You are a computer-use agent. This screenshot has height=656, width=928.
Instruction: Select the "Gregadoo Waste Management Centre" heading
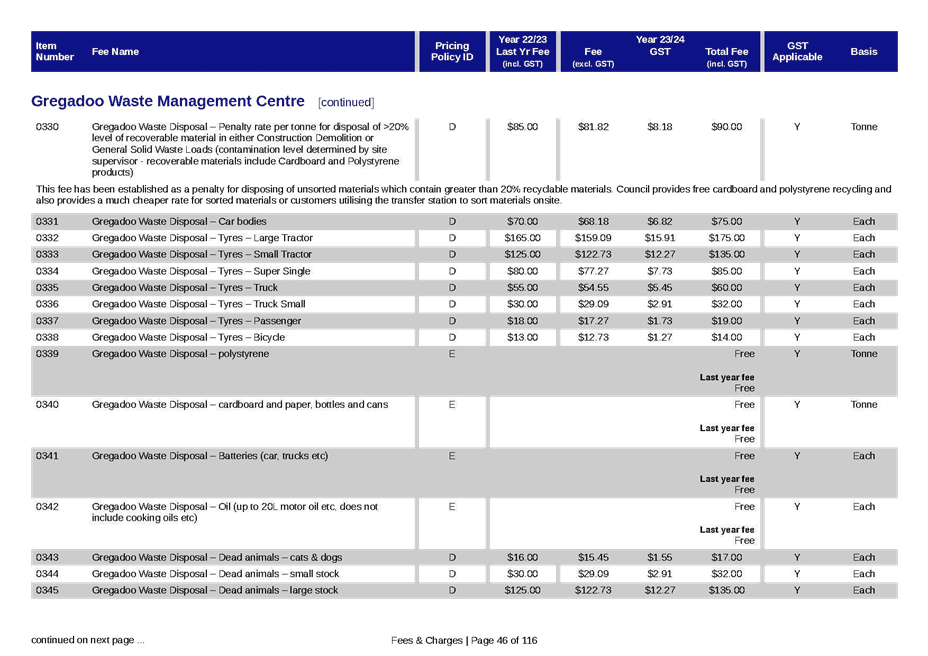[168, 101]
